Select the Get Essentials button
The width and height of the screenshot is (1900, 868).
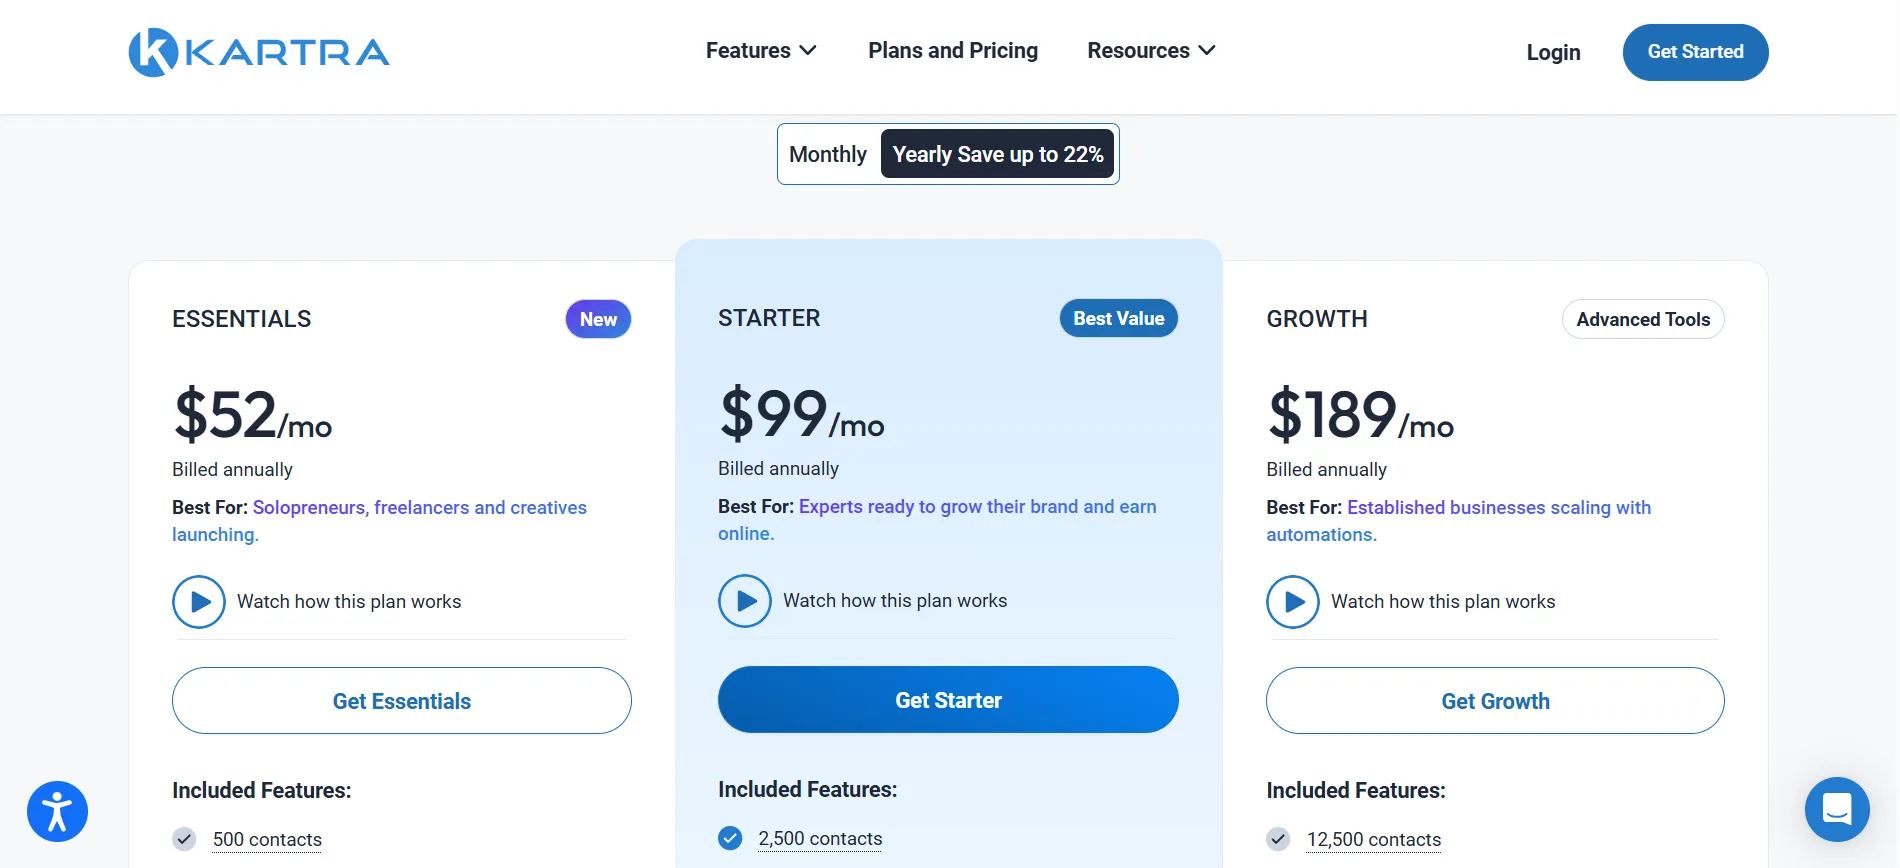tap(402, 701)
